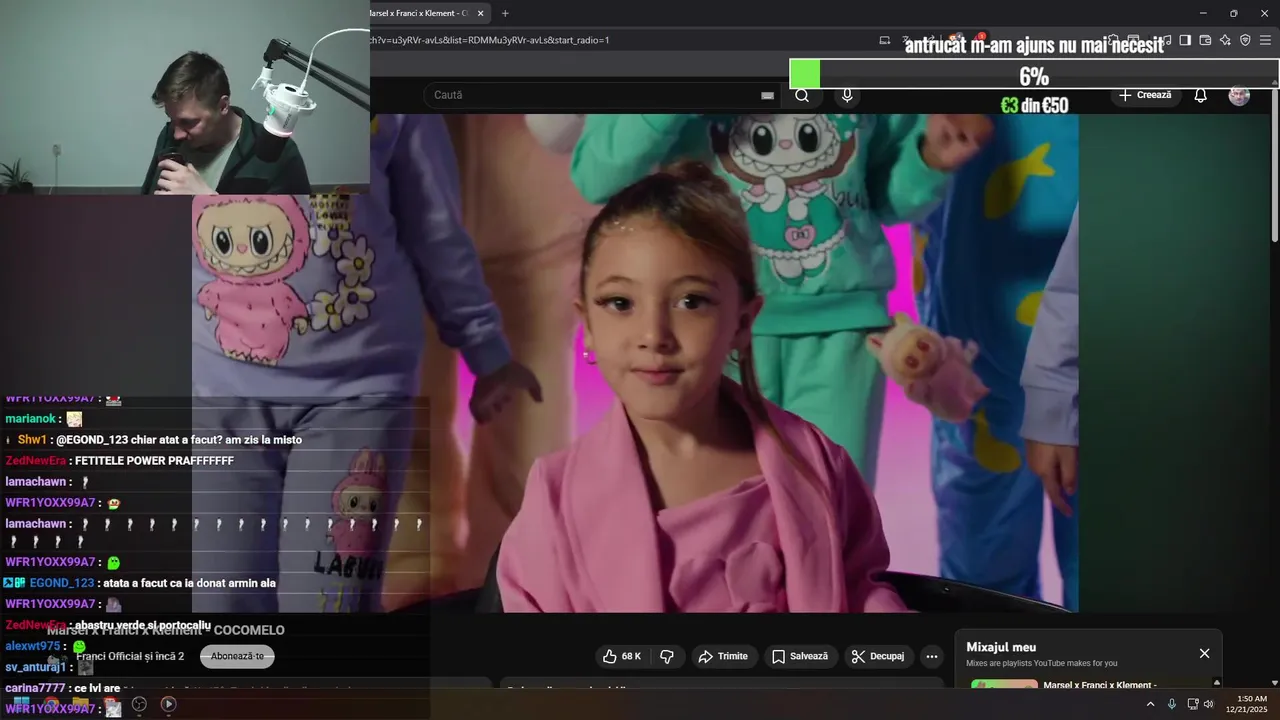This screenshot has height=720, width=1280.
Task: Open the network icon in system tray
Action: (1192, 704)
